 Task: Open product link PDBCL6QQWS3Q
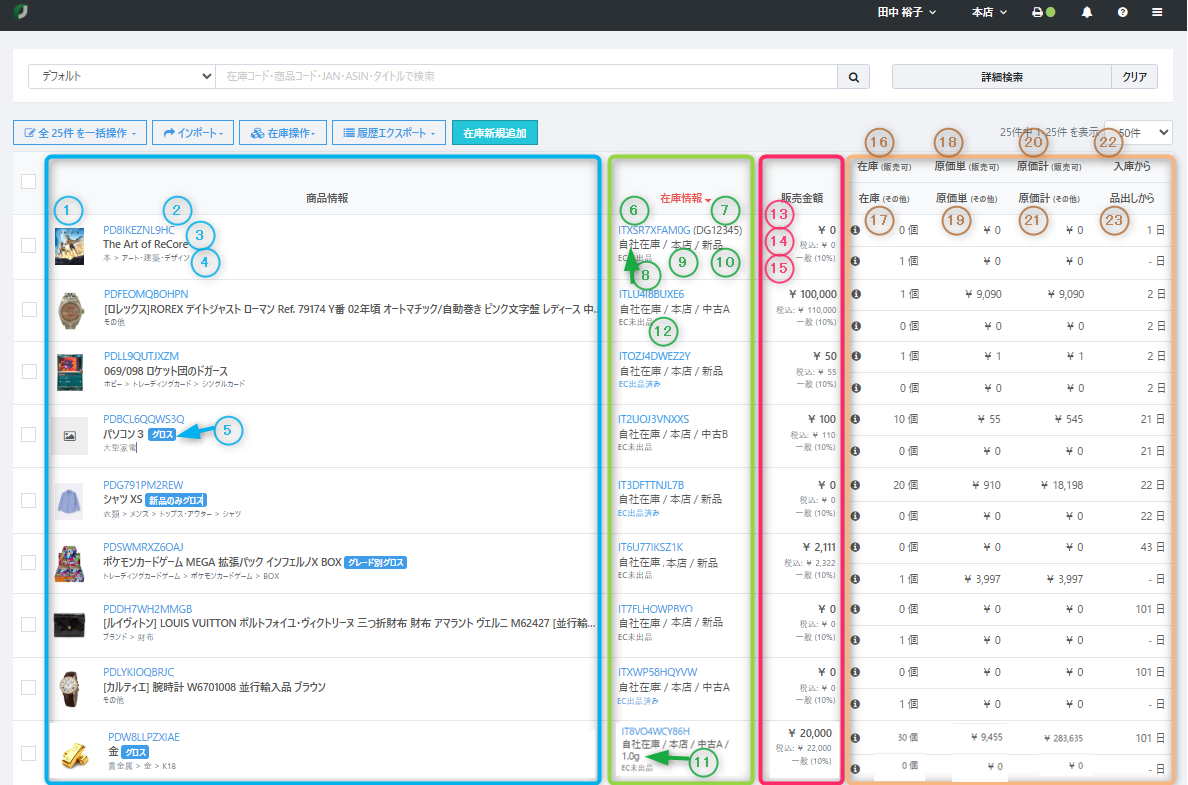pyautogui.click(x=144, y=419)
